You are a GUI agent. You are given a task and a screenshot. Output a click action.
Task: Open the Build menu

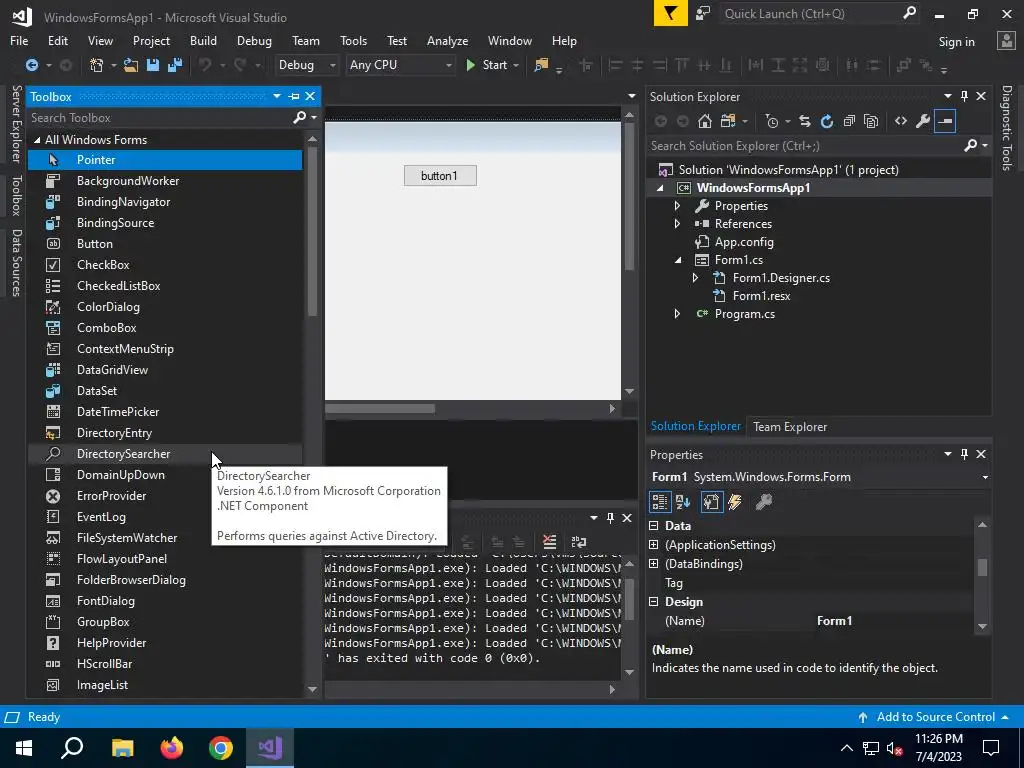pyautogui.click(x=203, y=40)
